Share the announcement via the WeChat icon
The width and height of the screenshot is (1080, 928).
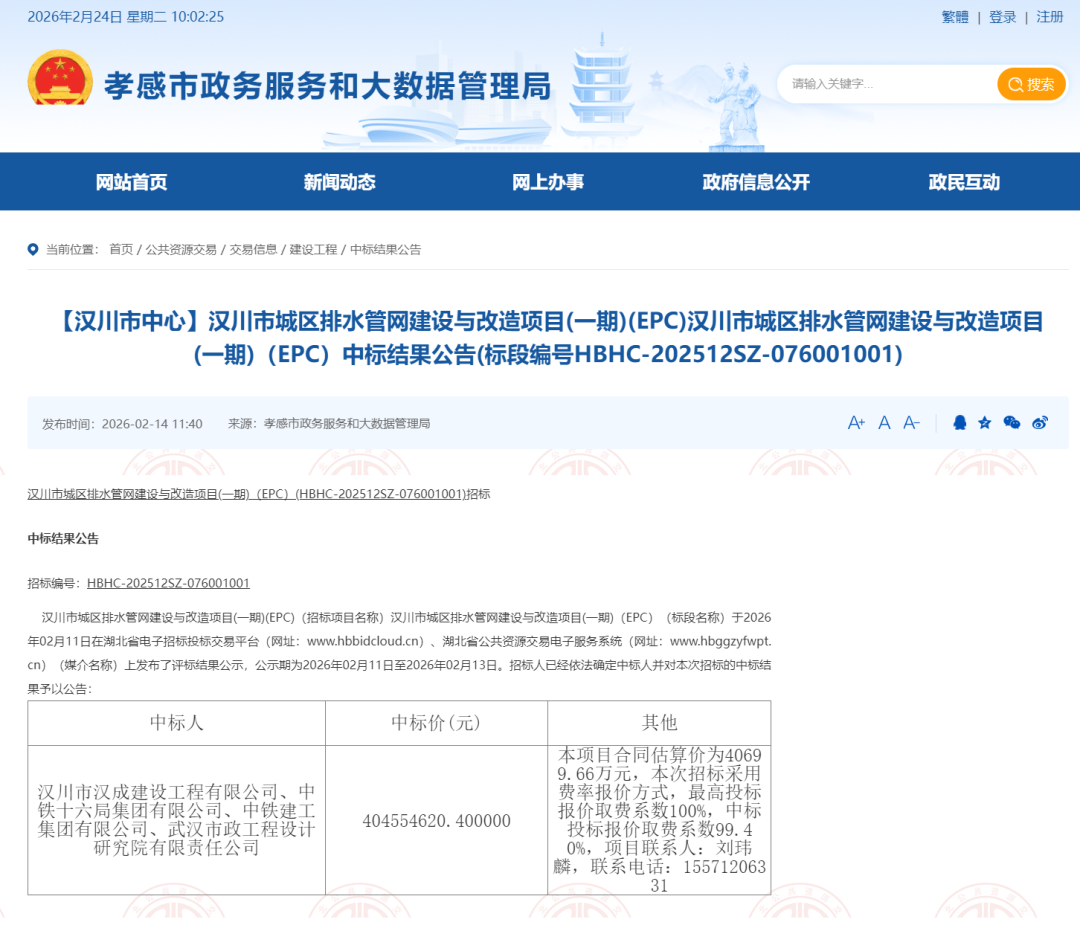pos(1012,423)
